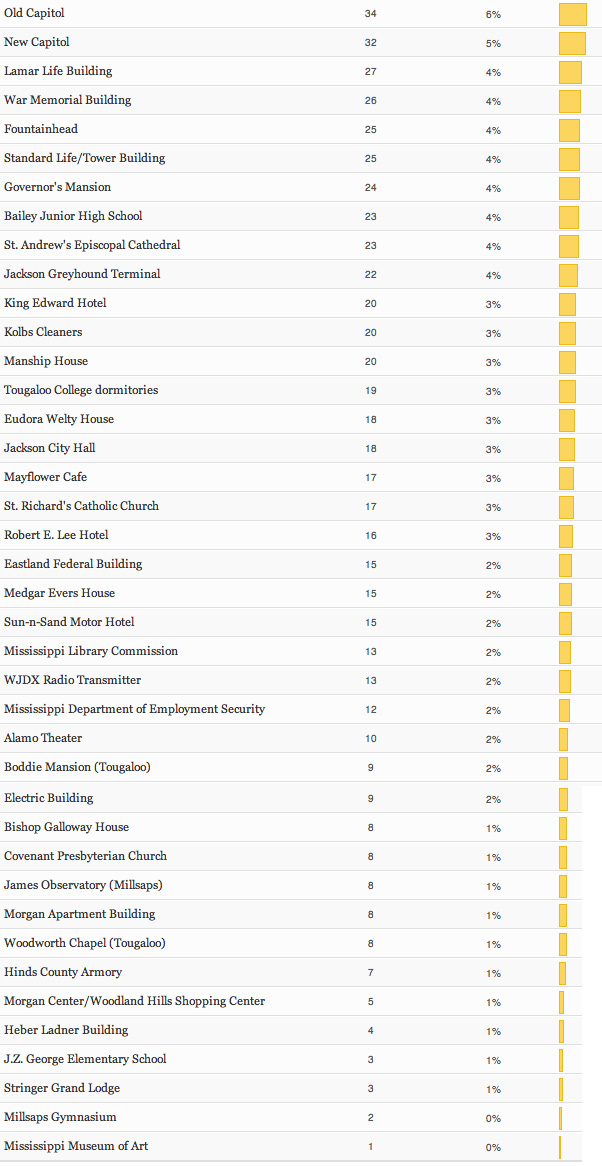This screenshot has width=602, height=1166.
Task: Select the Electric Building entry
Action: 49,798
